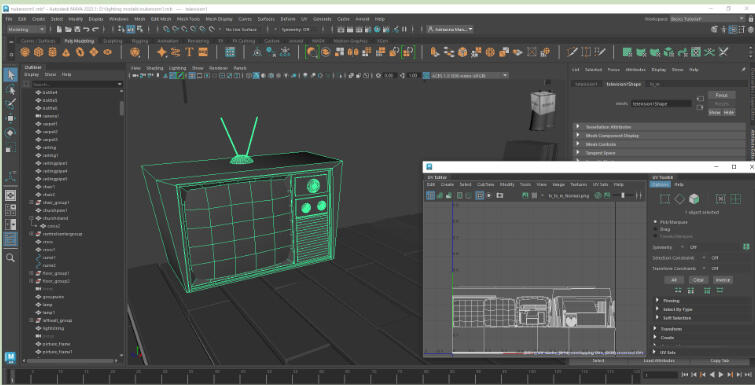Select floor_group1 in the Outliner
Screen dimensions: 755x385
coord(56,273)
